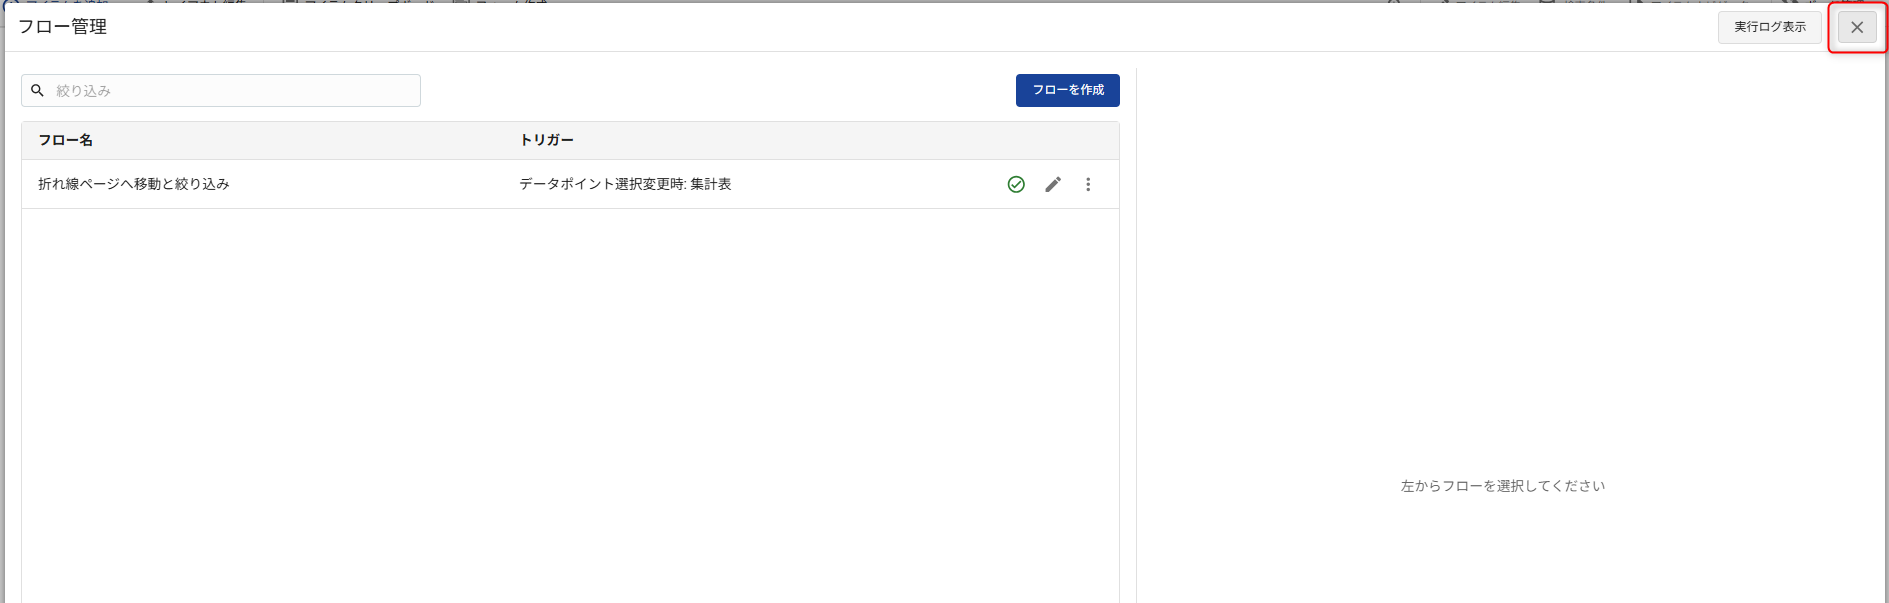1889x603 pixels.
Task: Open the three-dot more options menu
Action: [x=1088, y=184]
